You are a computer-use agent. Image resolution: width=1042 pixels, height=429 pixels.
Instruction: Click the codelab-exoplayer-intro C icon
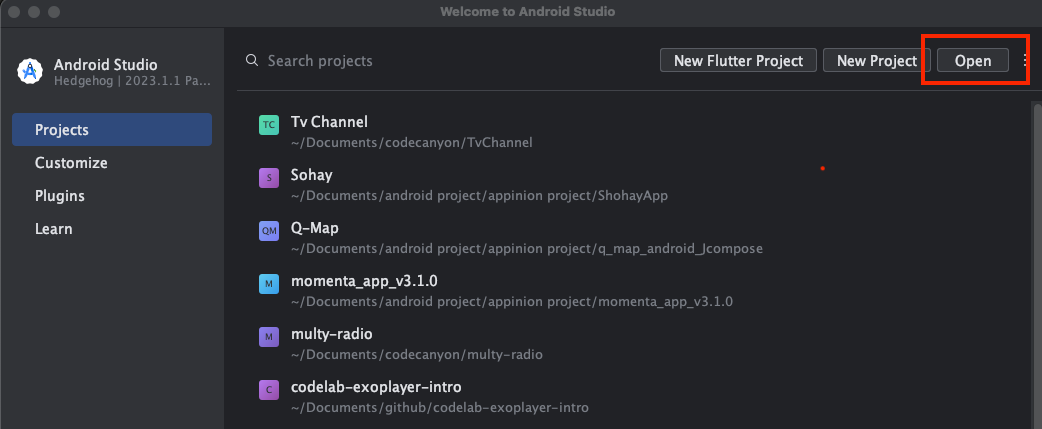point(268,390)
